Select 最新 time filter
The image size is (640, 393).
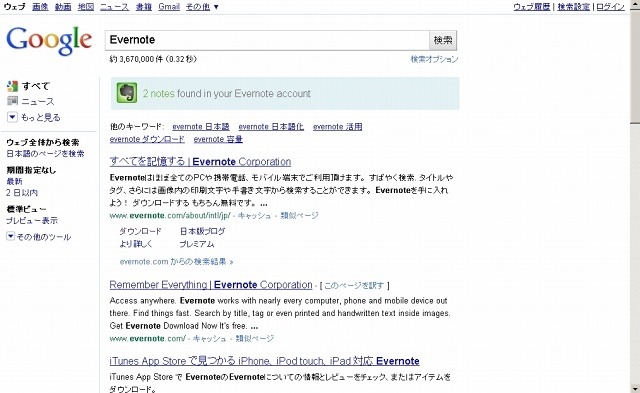point(14,181)
